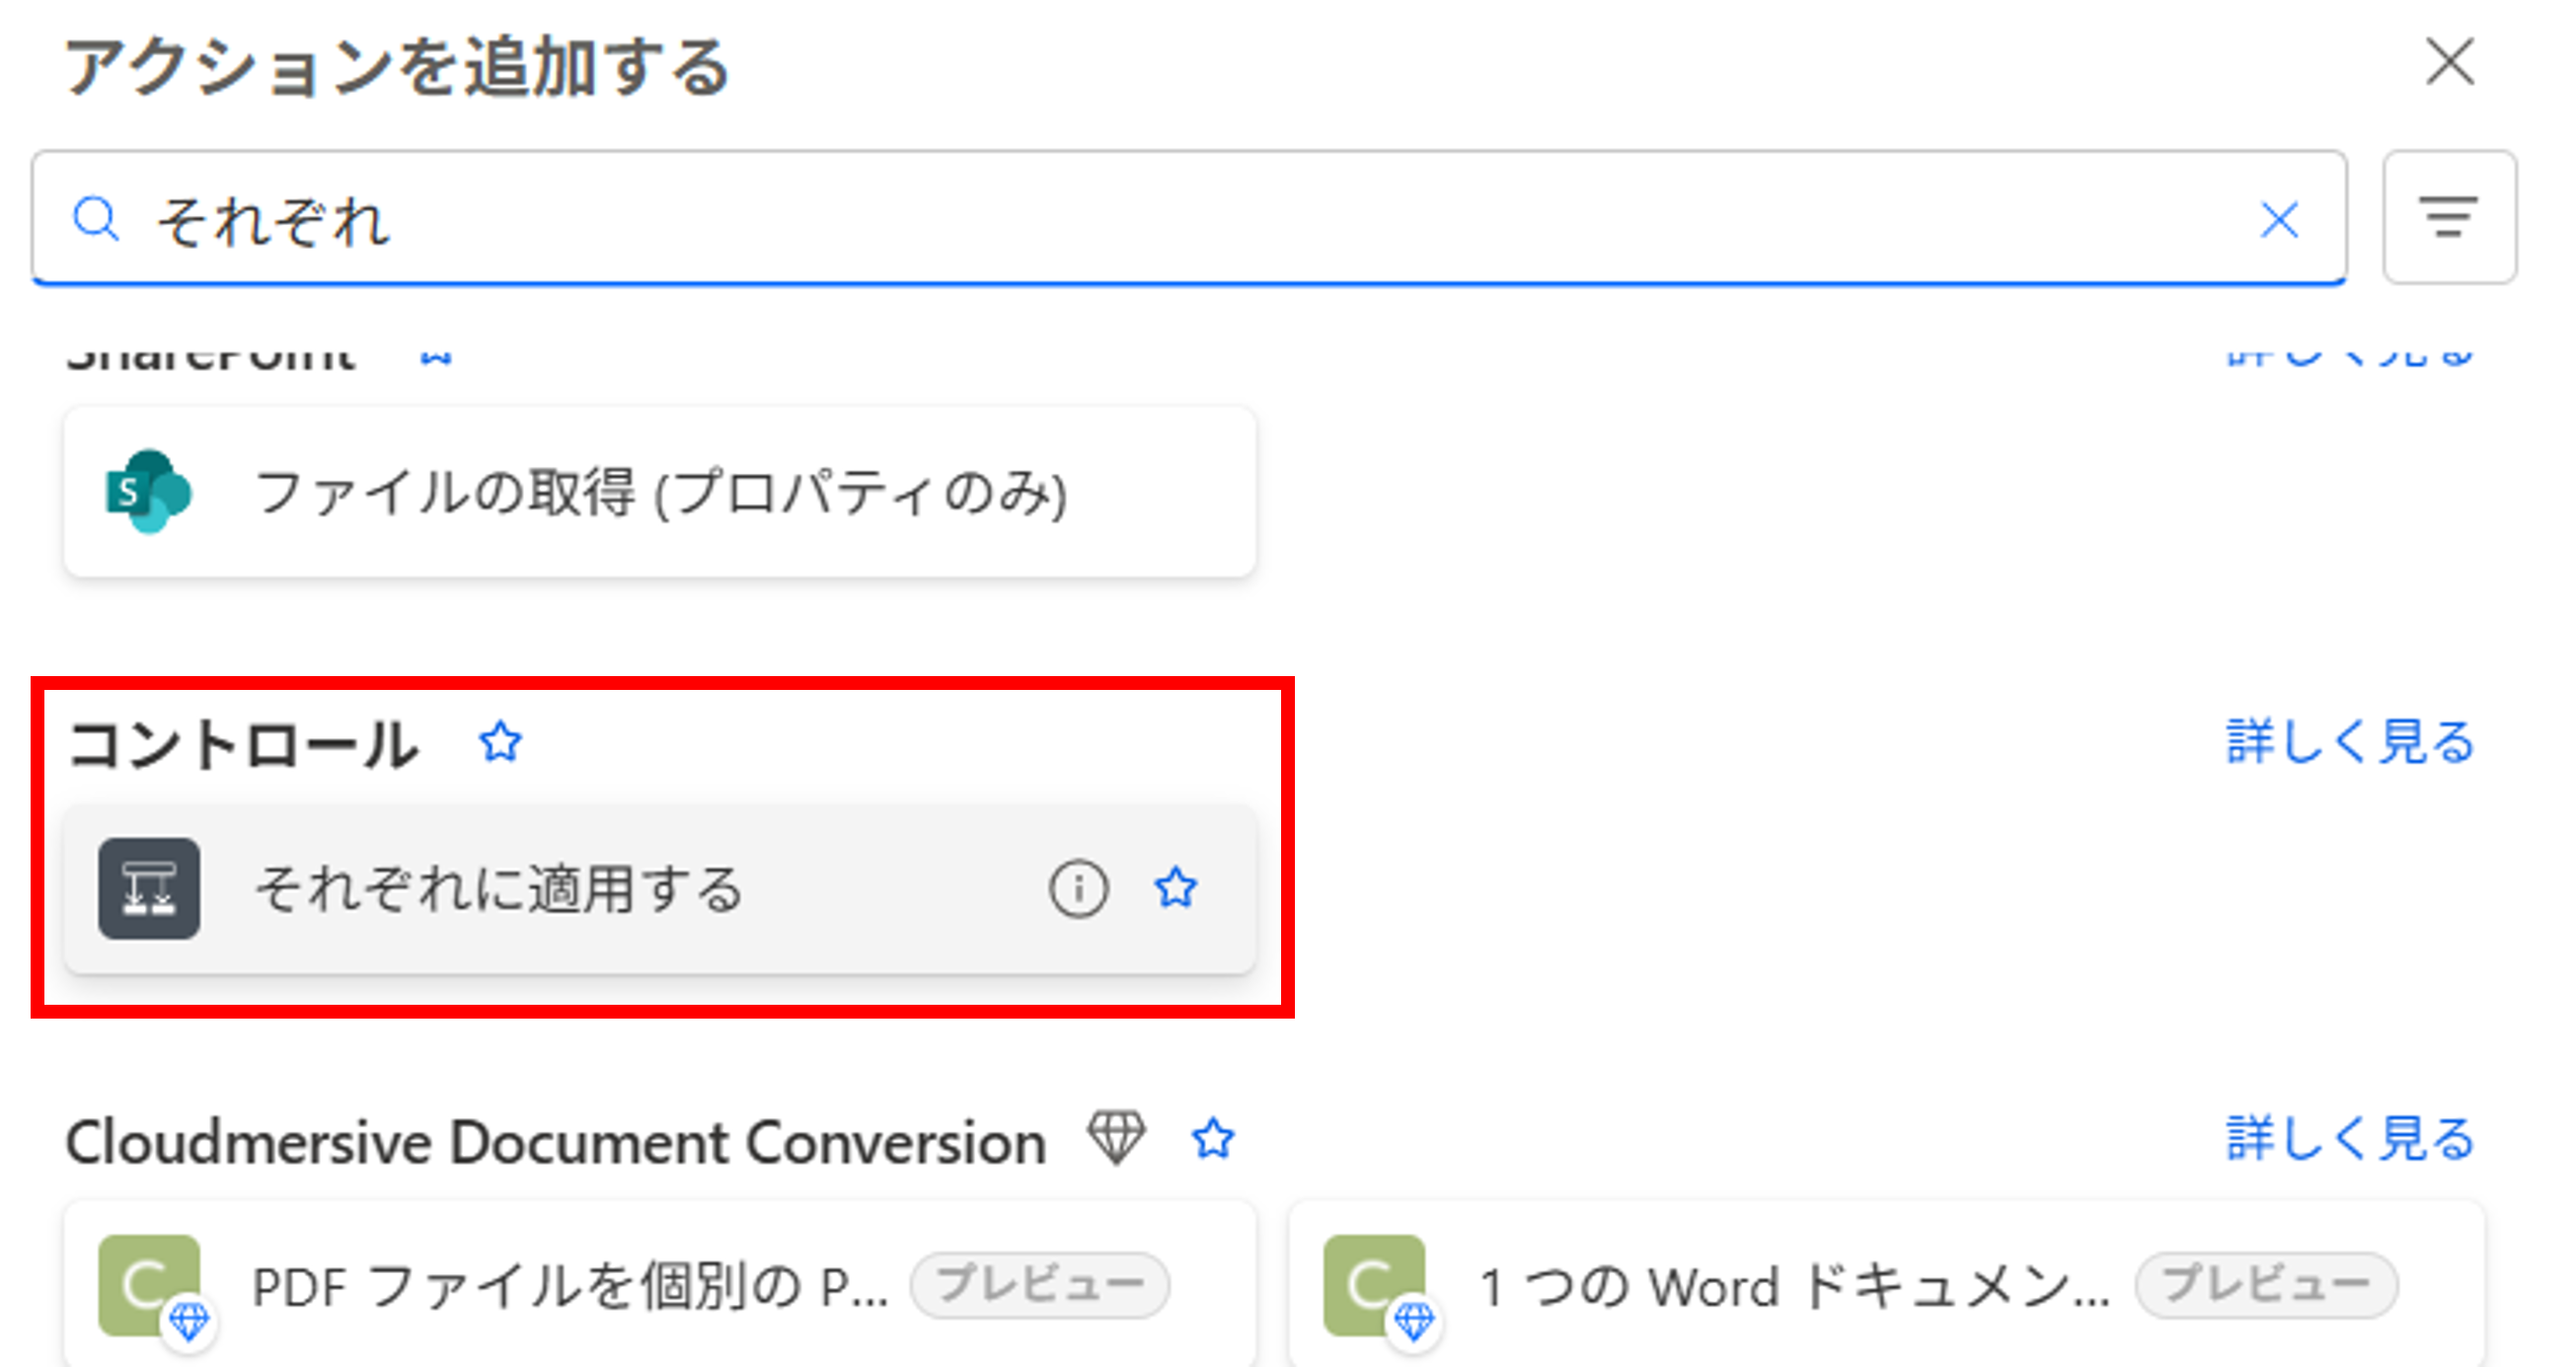
Task: Click Cloudmersive icon on Word action
Action: [1375, 1285]
